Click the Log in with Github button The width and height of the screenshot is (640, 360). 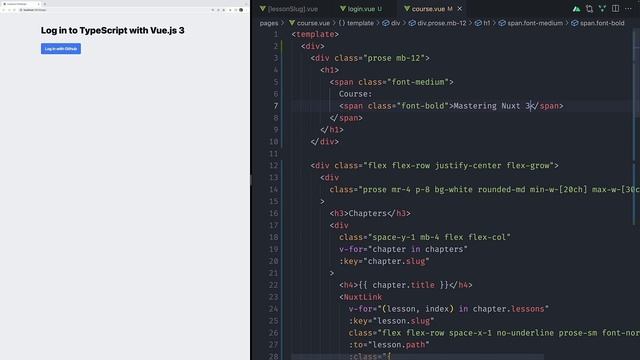[x=61, y=49]
